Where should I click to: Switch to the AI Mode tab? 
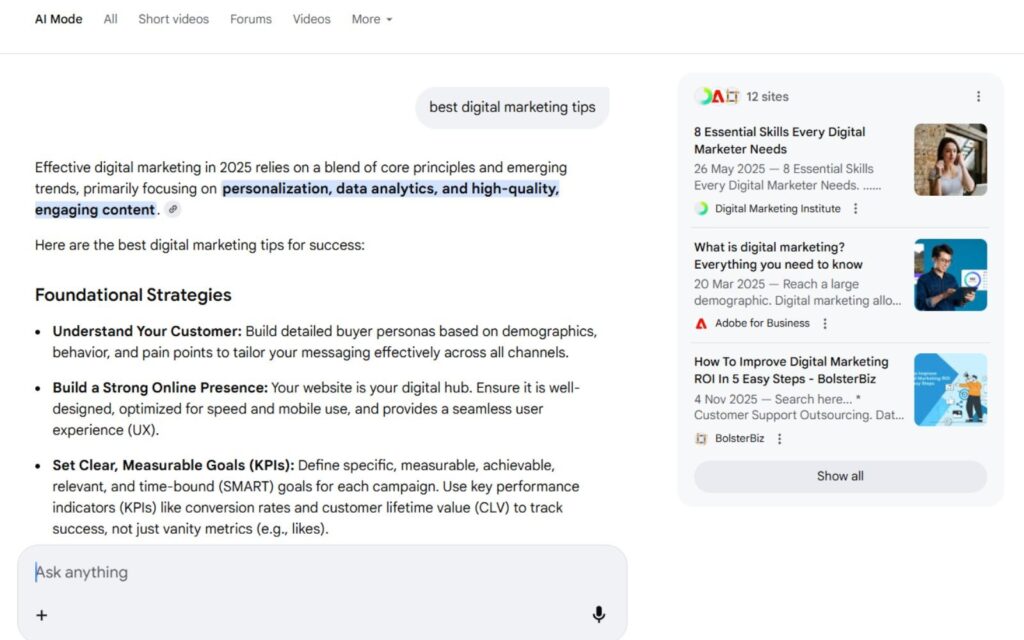pos(59,19)
